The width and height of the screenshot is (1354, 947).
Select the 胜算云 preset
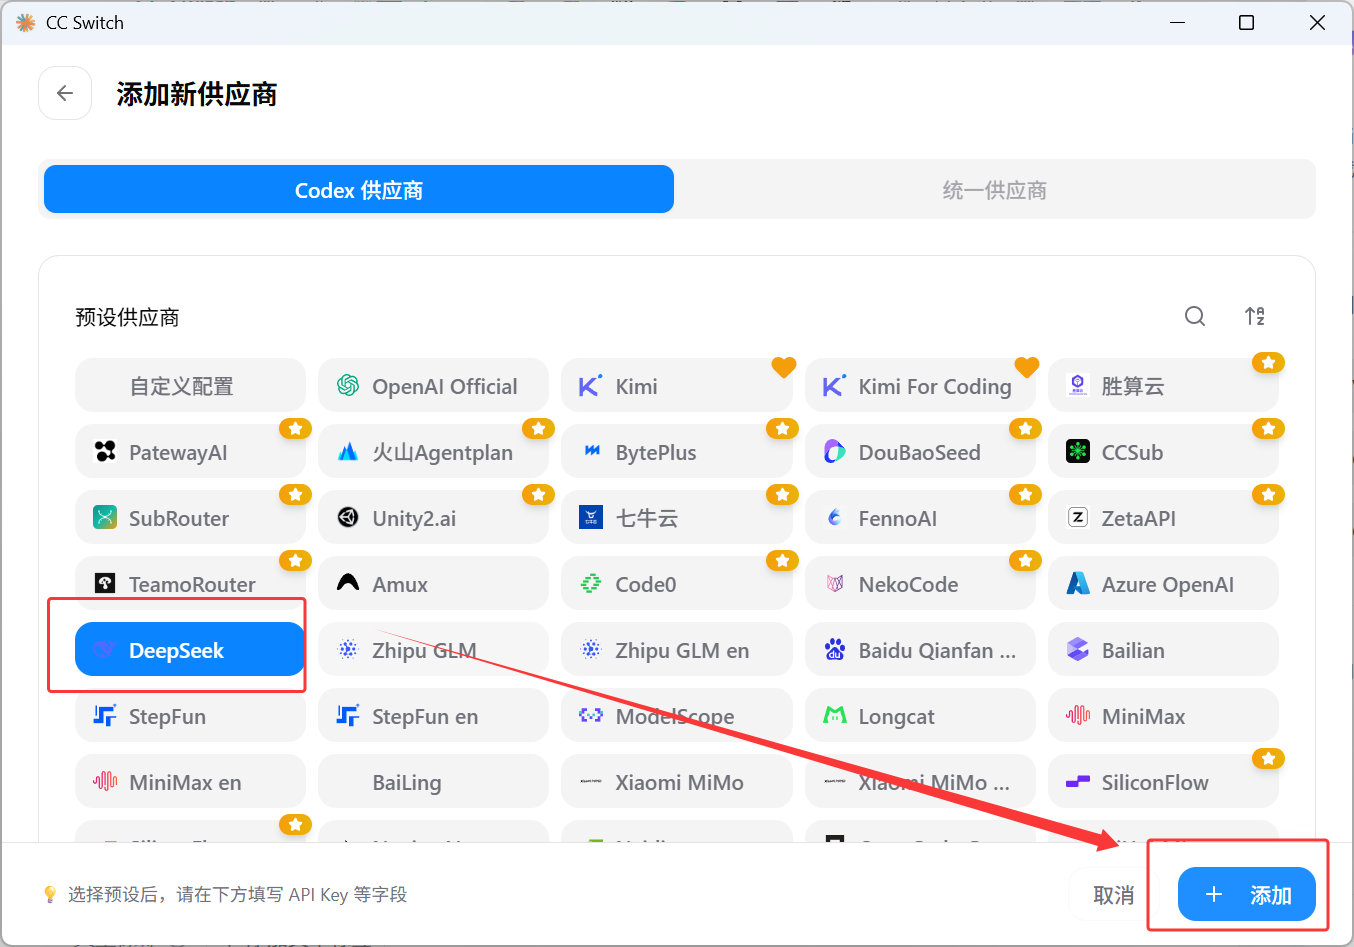[x=1163, y=386]
